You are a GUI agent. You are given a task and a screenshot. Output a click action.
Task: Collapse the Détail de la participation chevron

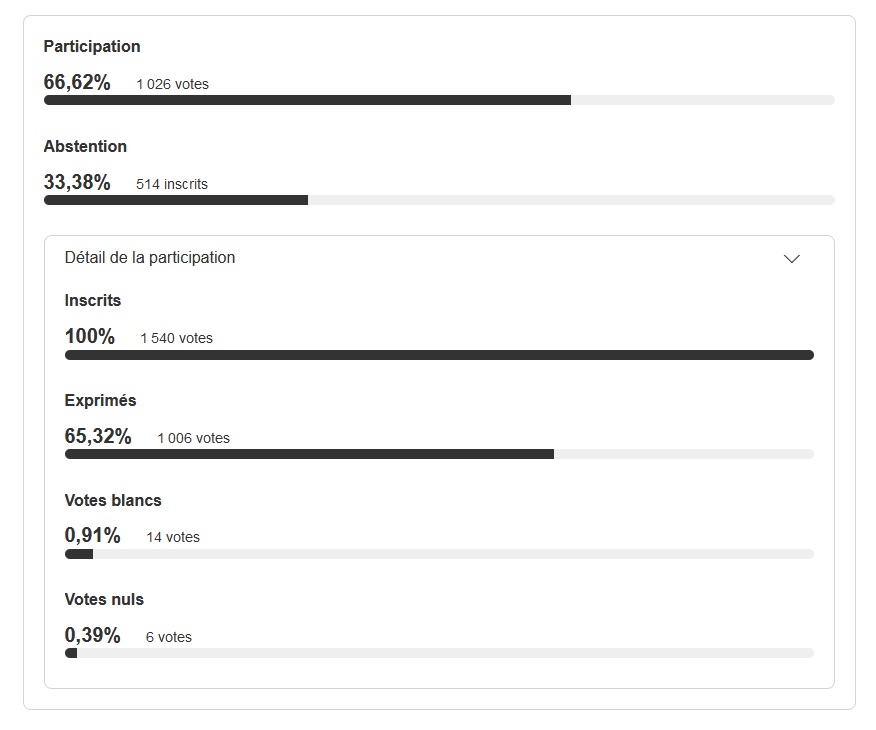[x=792, y=259]
